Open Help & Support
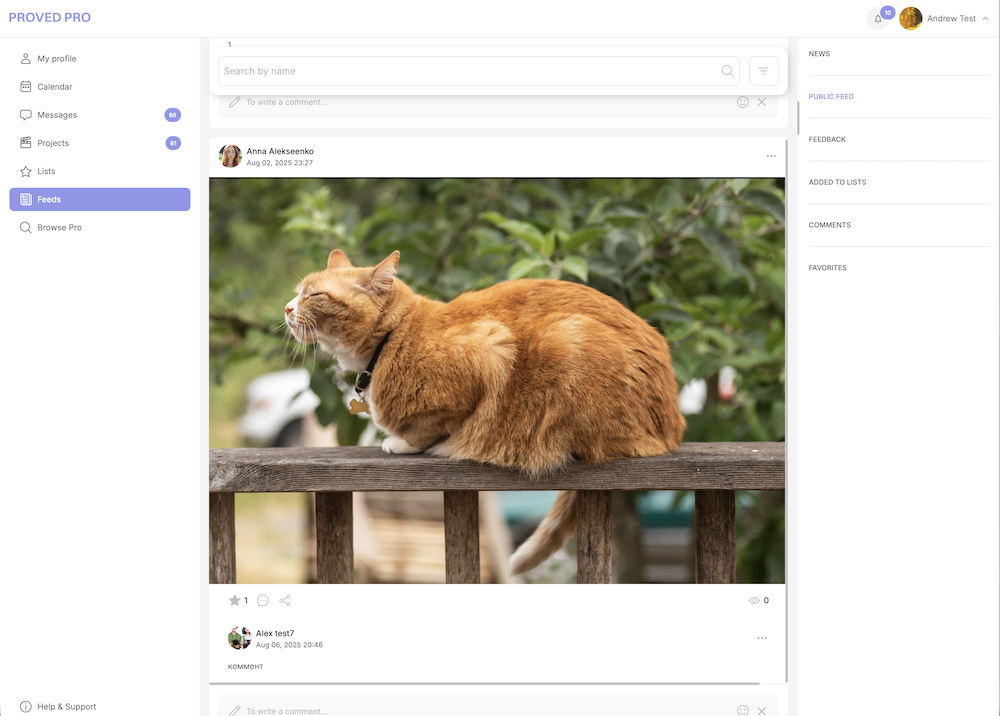Image resolution: width=1000 pixels, height=716 pixels. pyautogui.click(x=58, y=706)
